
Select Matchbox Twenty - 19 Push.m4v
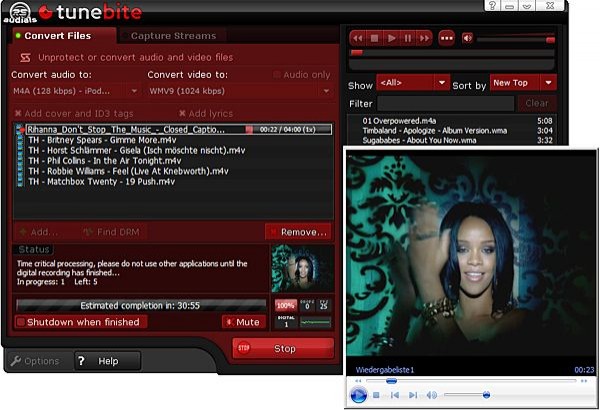[x=101, y=181]
